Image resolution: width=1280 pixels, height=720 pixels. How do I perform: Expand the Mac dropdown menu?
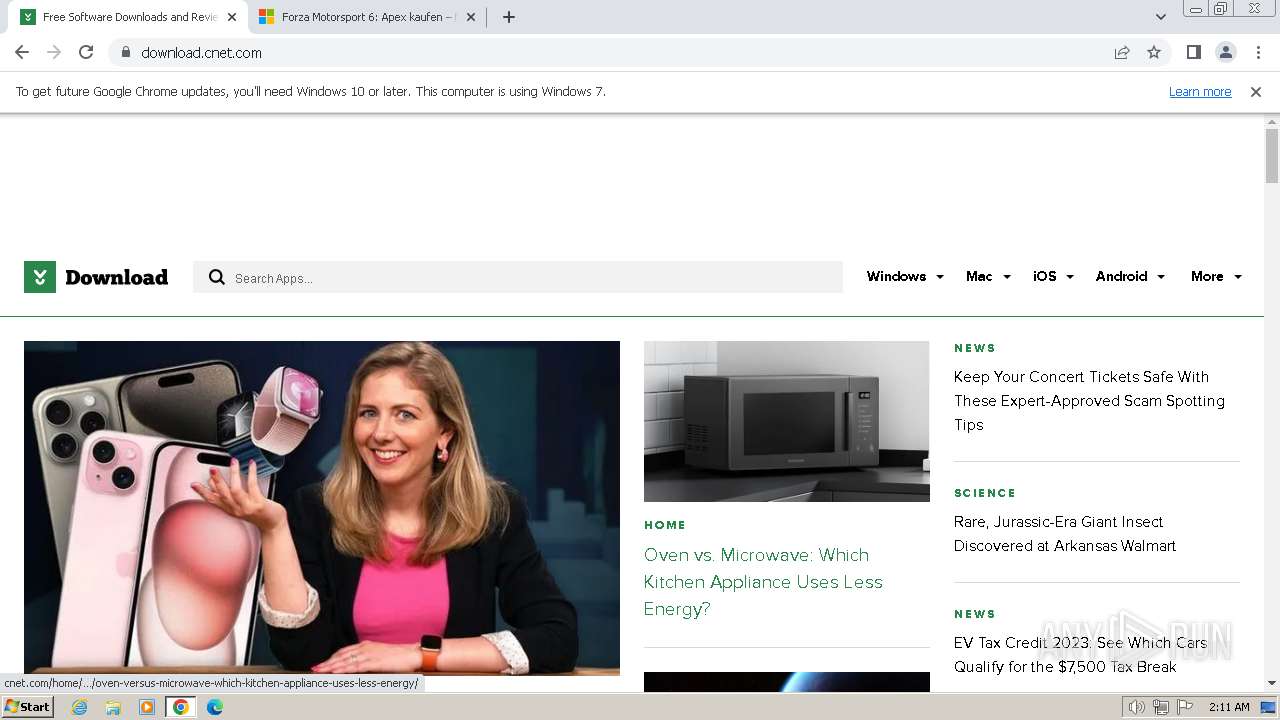(988, 276)
